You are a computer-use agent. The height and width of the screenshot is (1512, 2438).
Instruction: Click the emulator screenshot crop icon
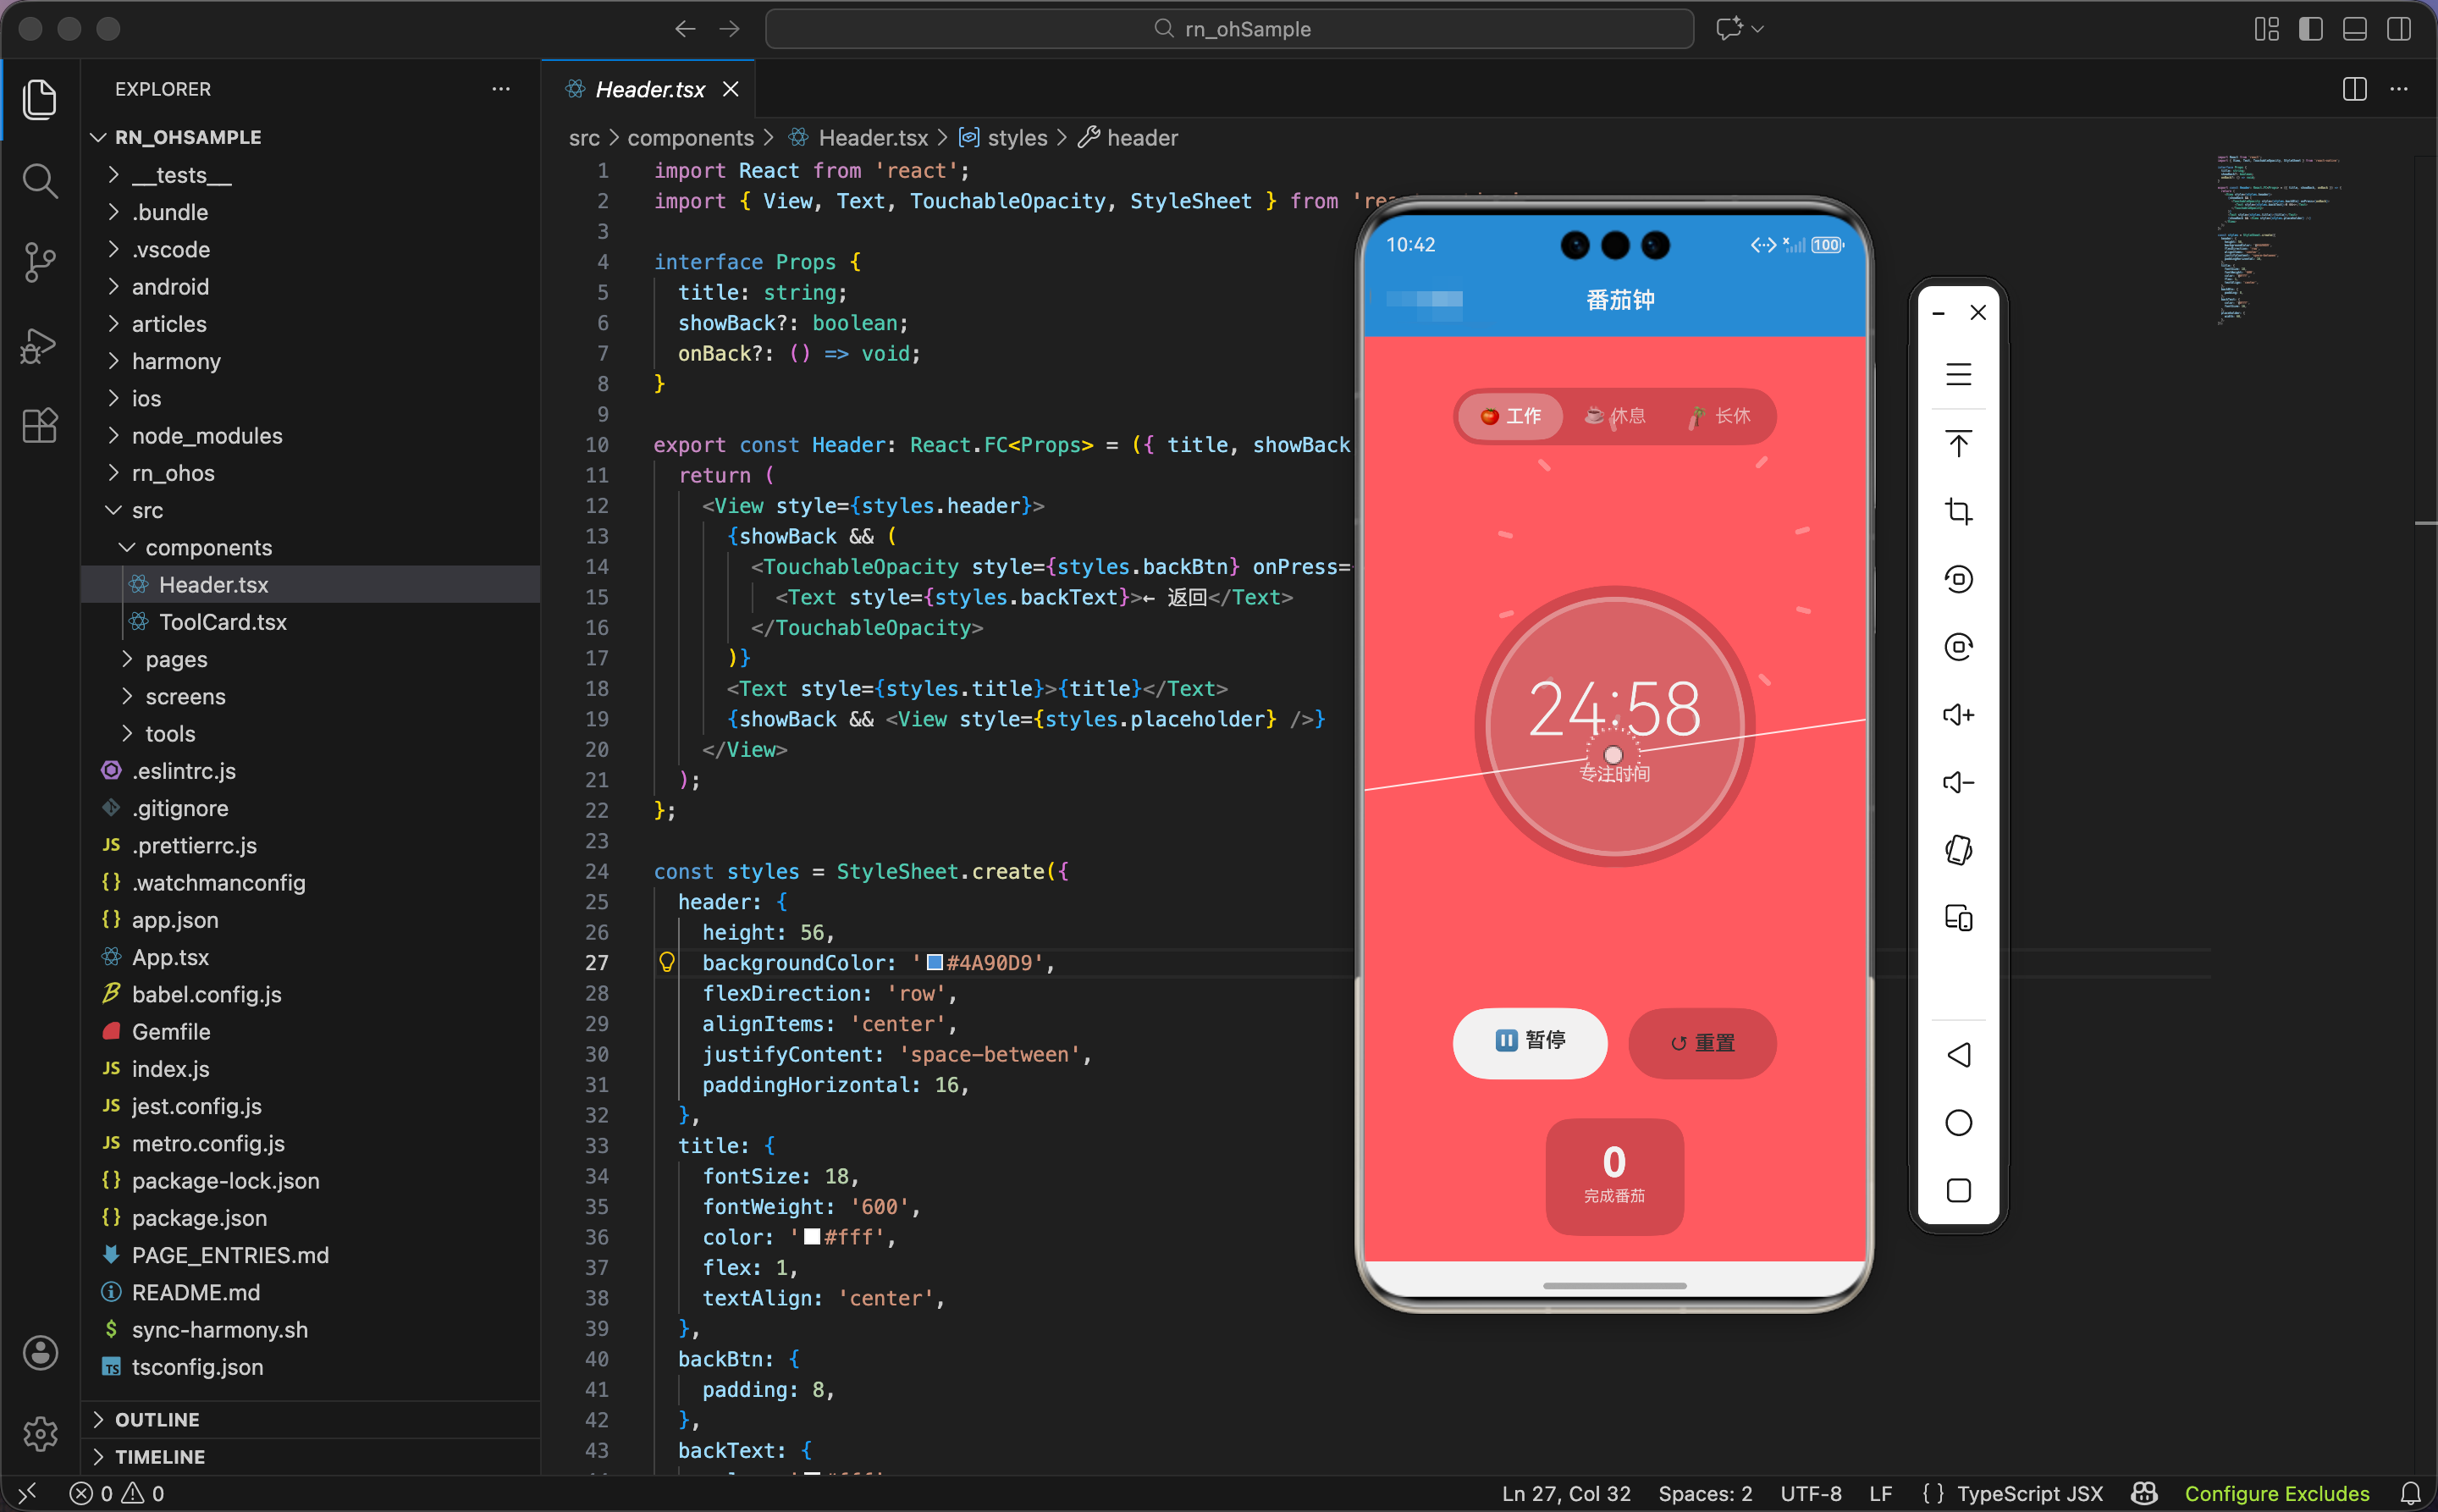click(1958, 512)
